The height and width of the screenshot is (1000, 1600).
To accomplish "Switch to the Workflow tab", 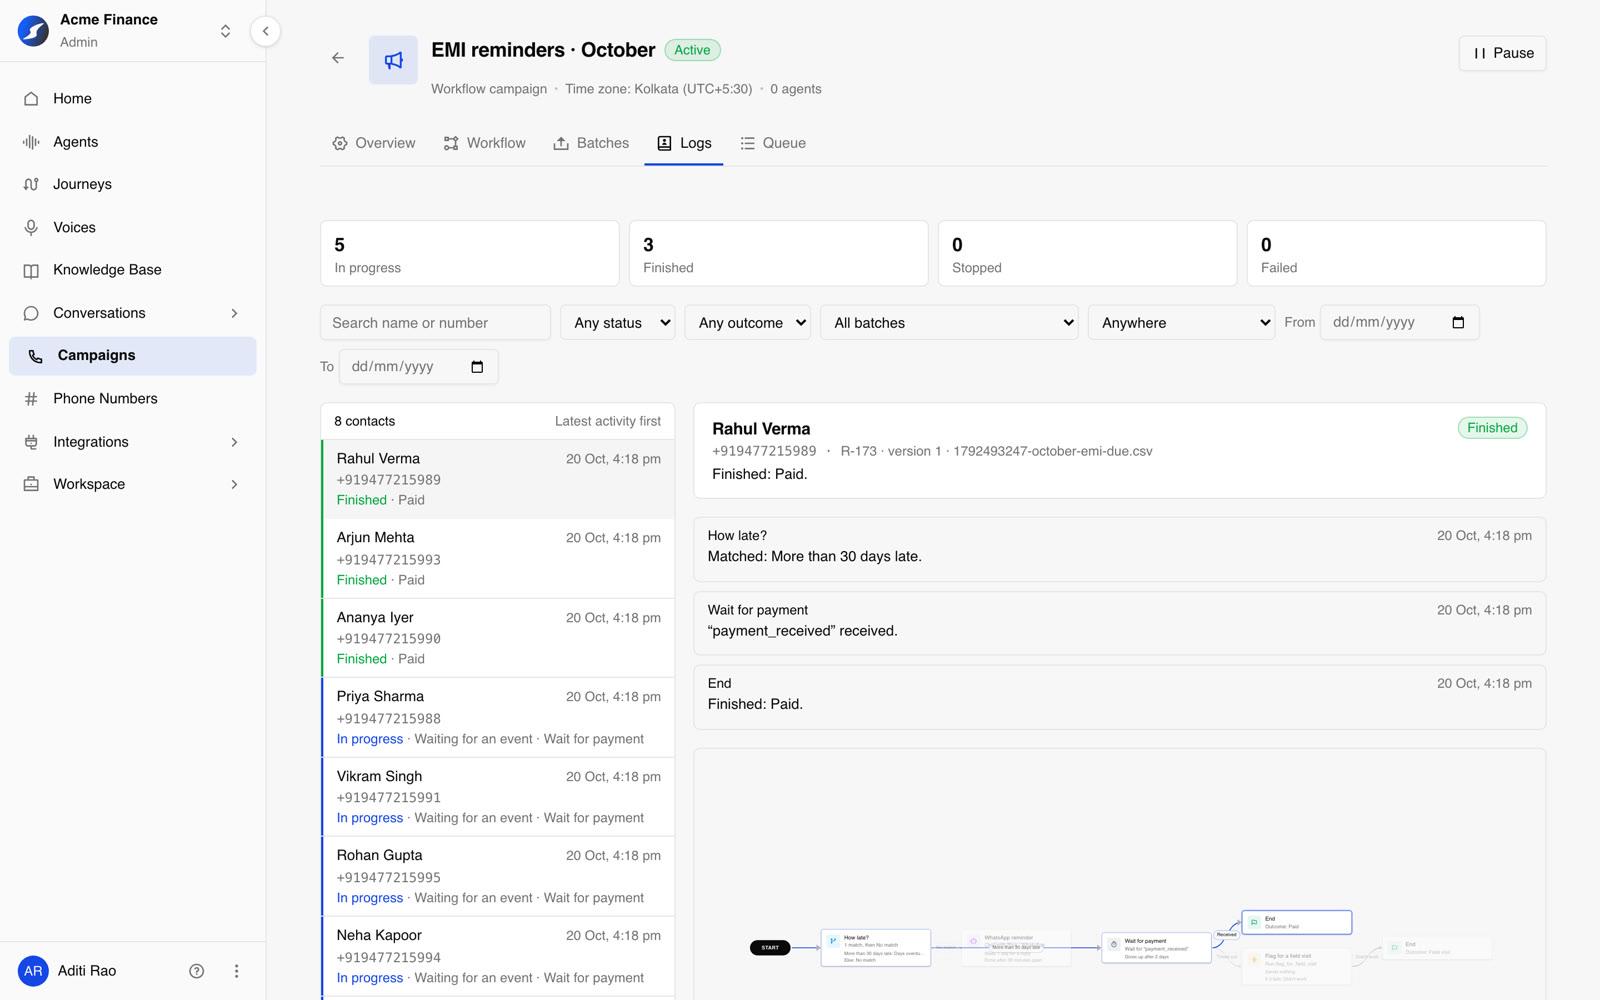I will coord(485,143).
